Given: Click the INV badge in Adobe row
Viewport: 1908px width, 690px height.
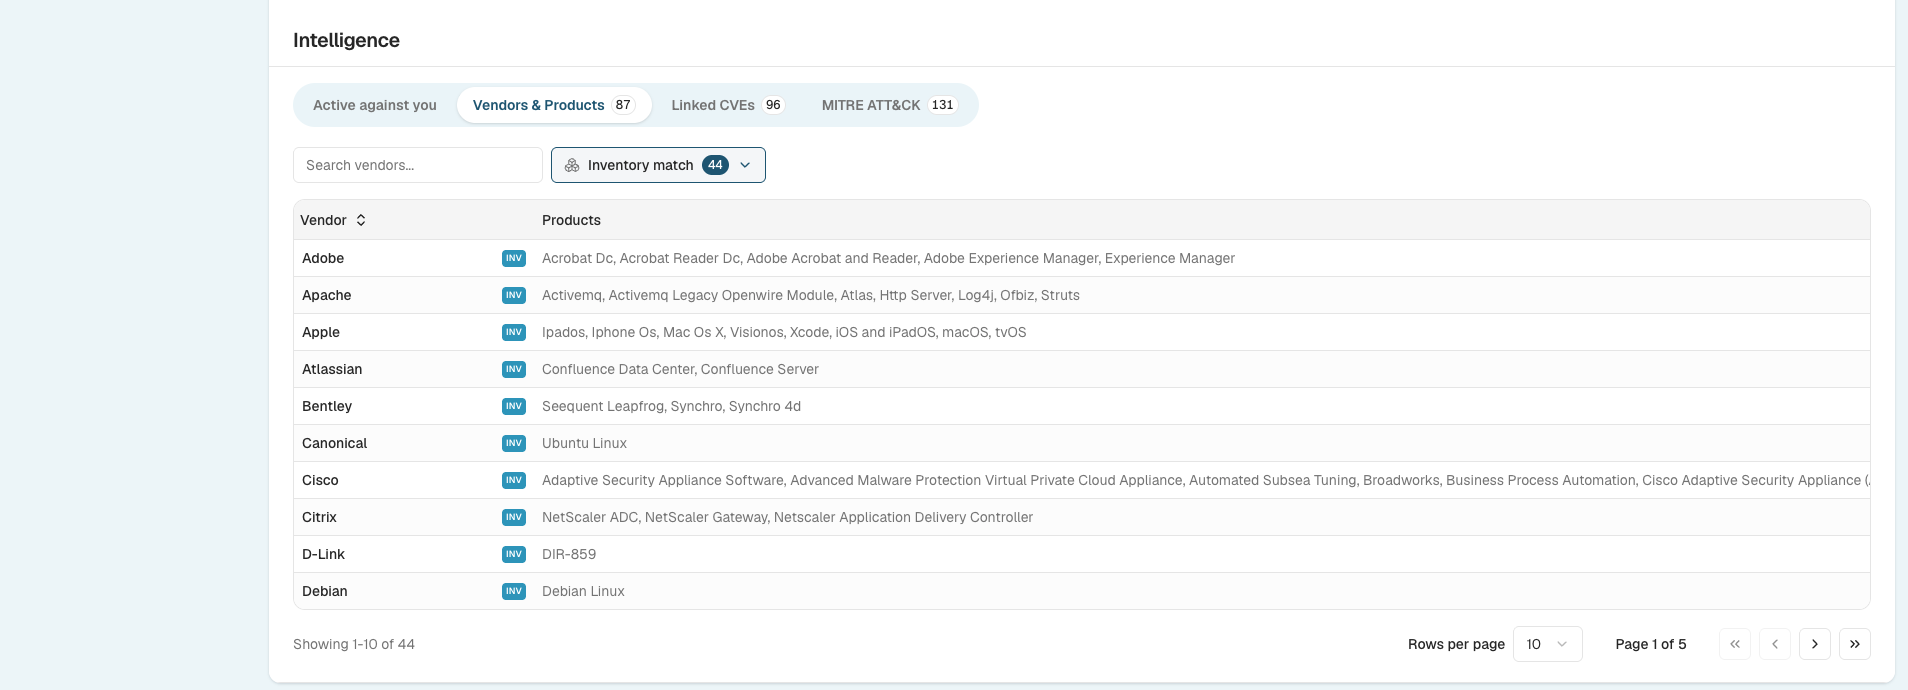Looking at the screenshot, I should coord(514,258).
